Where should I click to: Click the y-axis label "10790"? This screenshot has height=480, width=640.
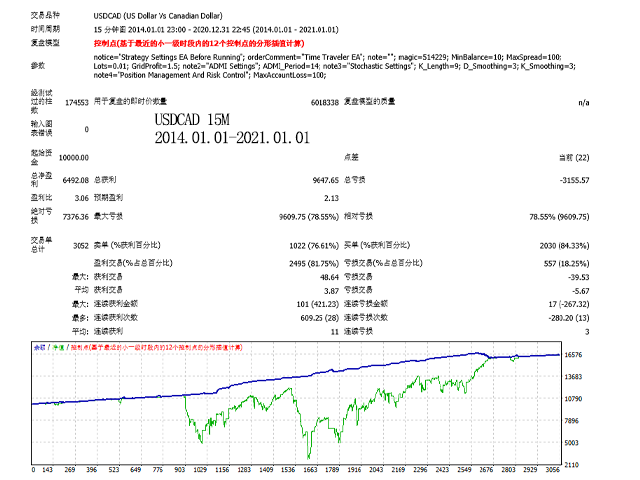tap(573, 399)
